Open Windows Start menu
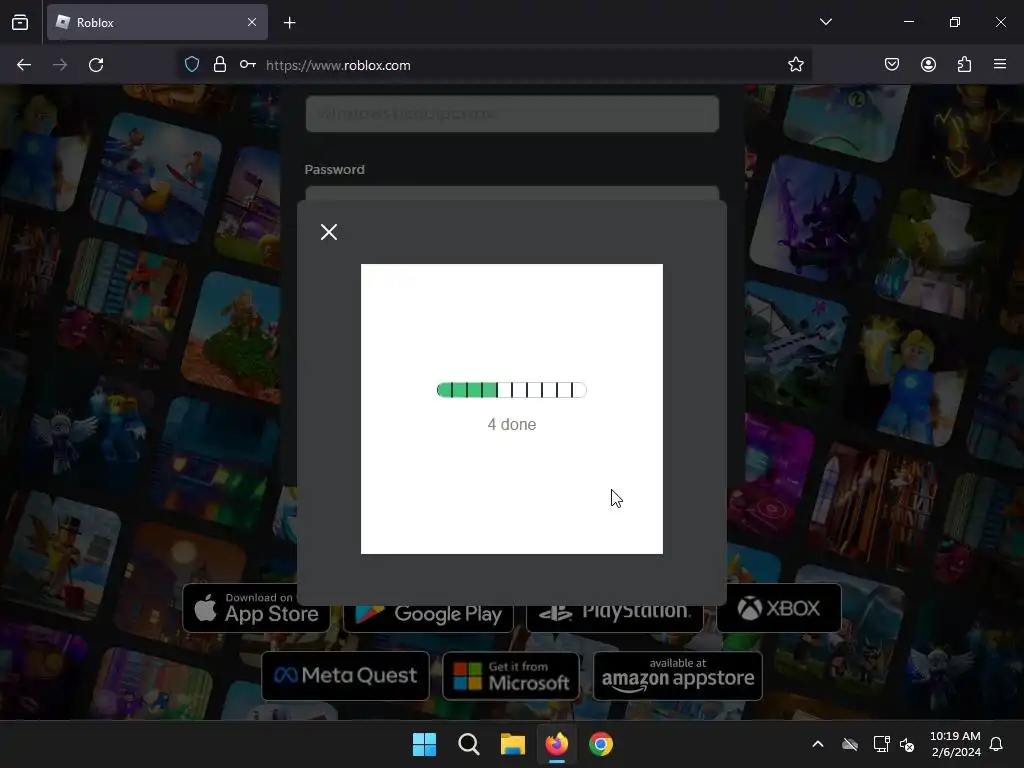The height and width of the screenshot is (768, 1024). coord(424,744)
